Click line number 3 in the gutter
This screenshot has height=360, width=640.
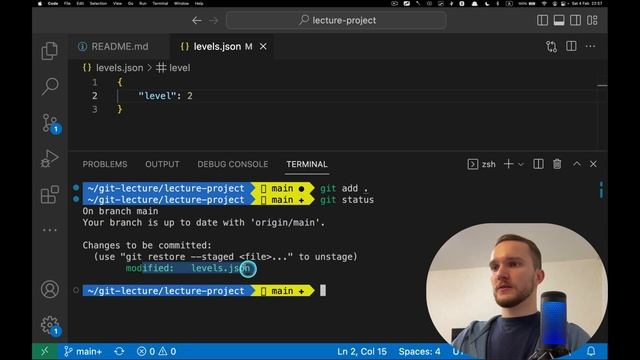[x=95, y=109]
